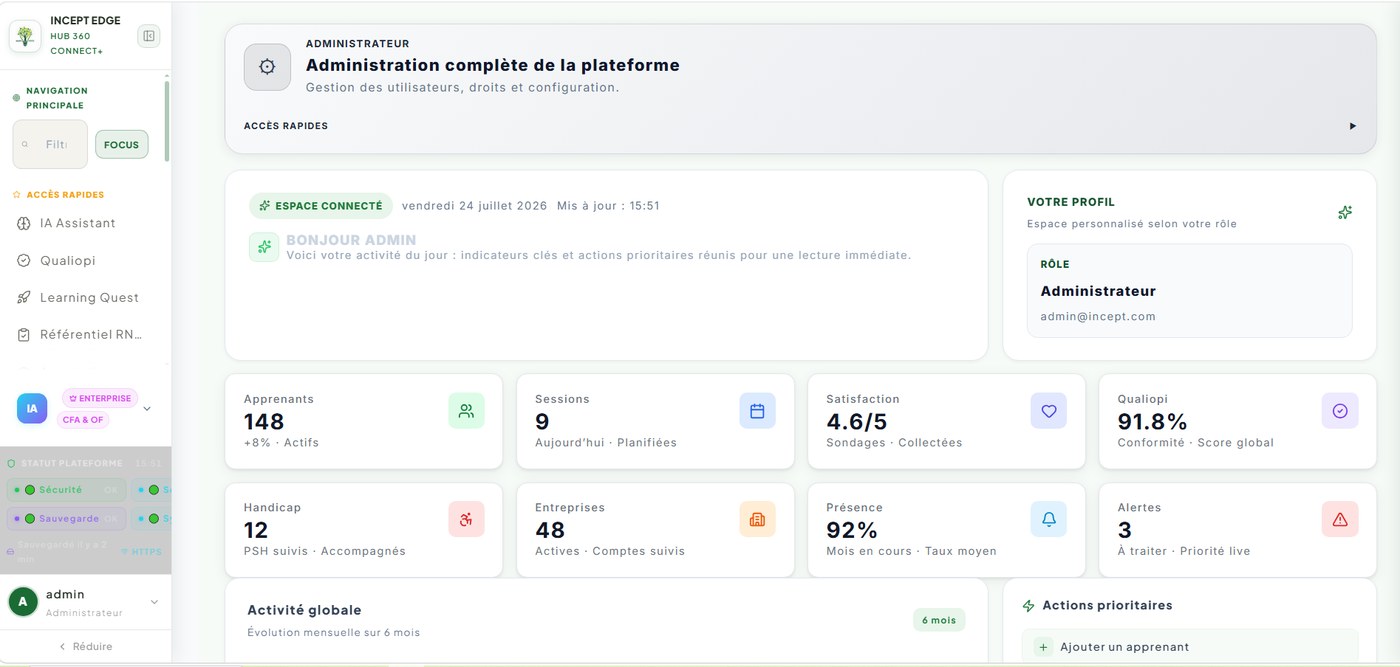
Task: Click the Sessions calendar icon
Action: coord(757,411)
